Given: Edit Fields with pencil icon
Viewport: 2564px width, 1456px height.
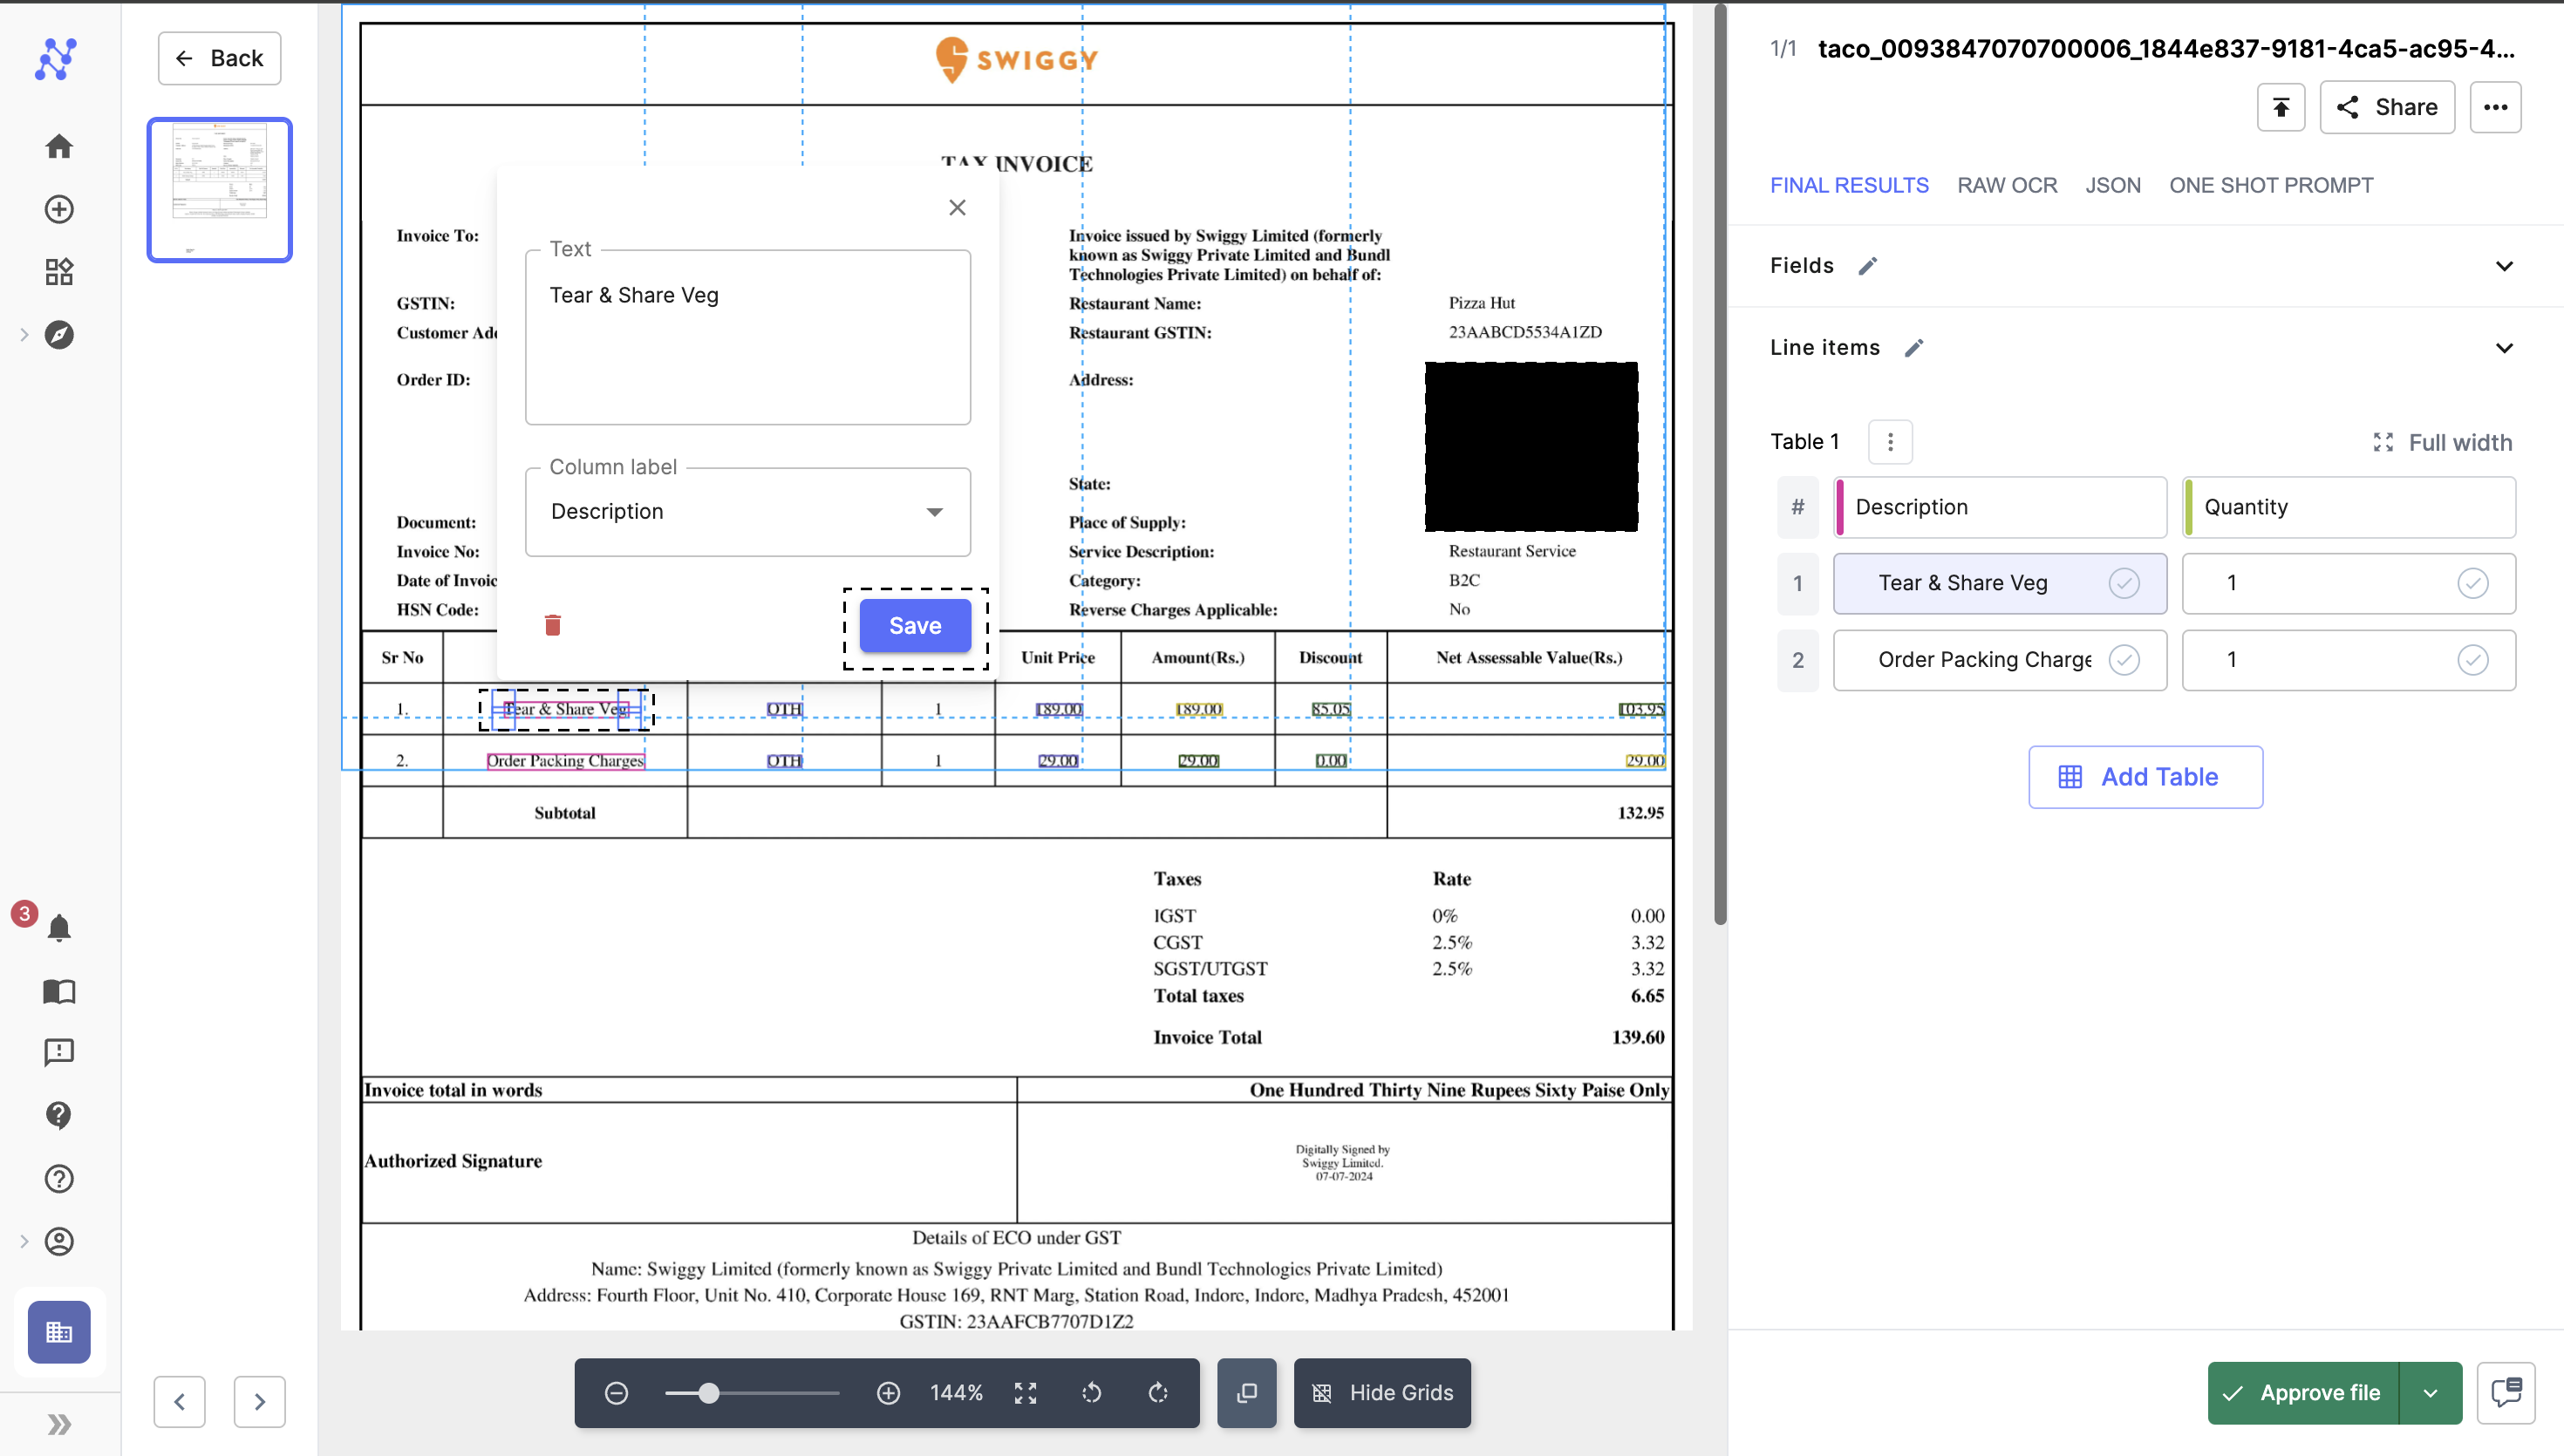Looking at the screenshot, I should (1867, 266).
